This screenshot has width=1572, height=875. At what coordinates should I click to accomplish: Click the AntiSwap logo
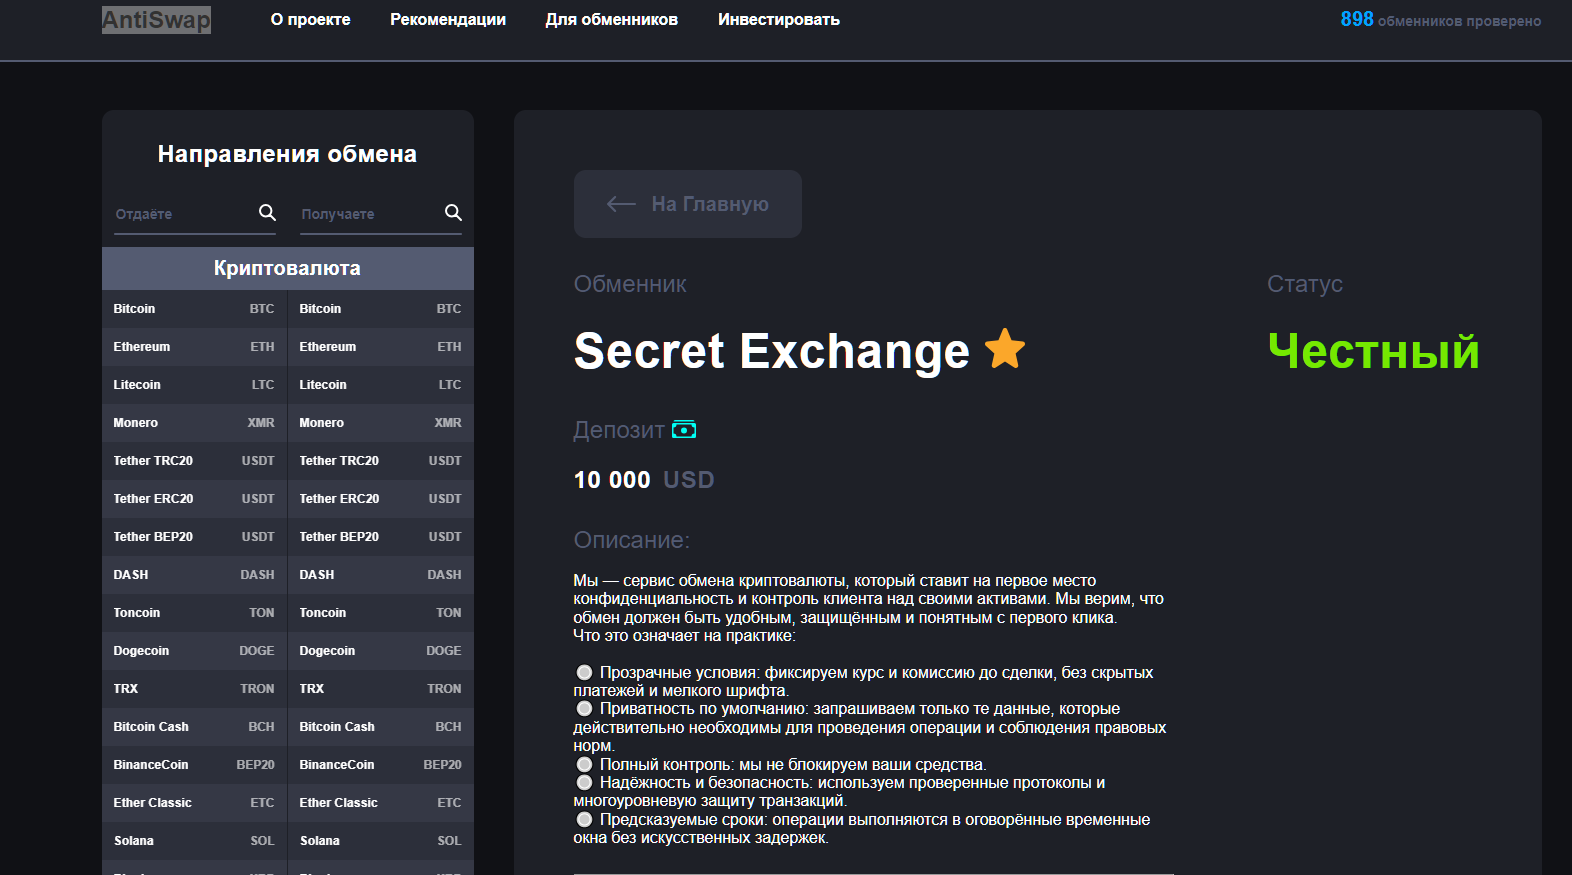(x=156, y=20)
